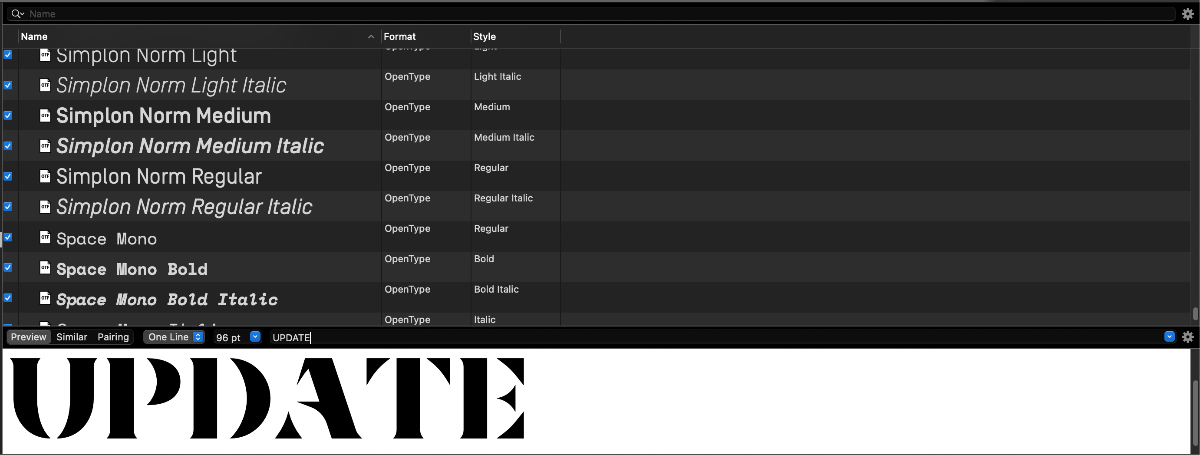Viewport: 1200px width, 455px height.
Task: Click the UPDATE preview text field
Action: [x=700, y=337]
